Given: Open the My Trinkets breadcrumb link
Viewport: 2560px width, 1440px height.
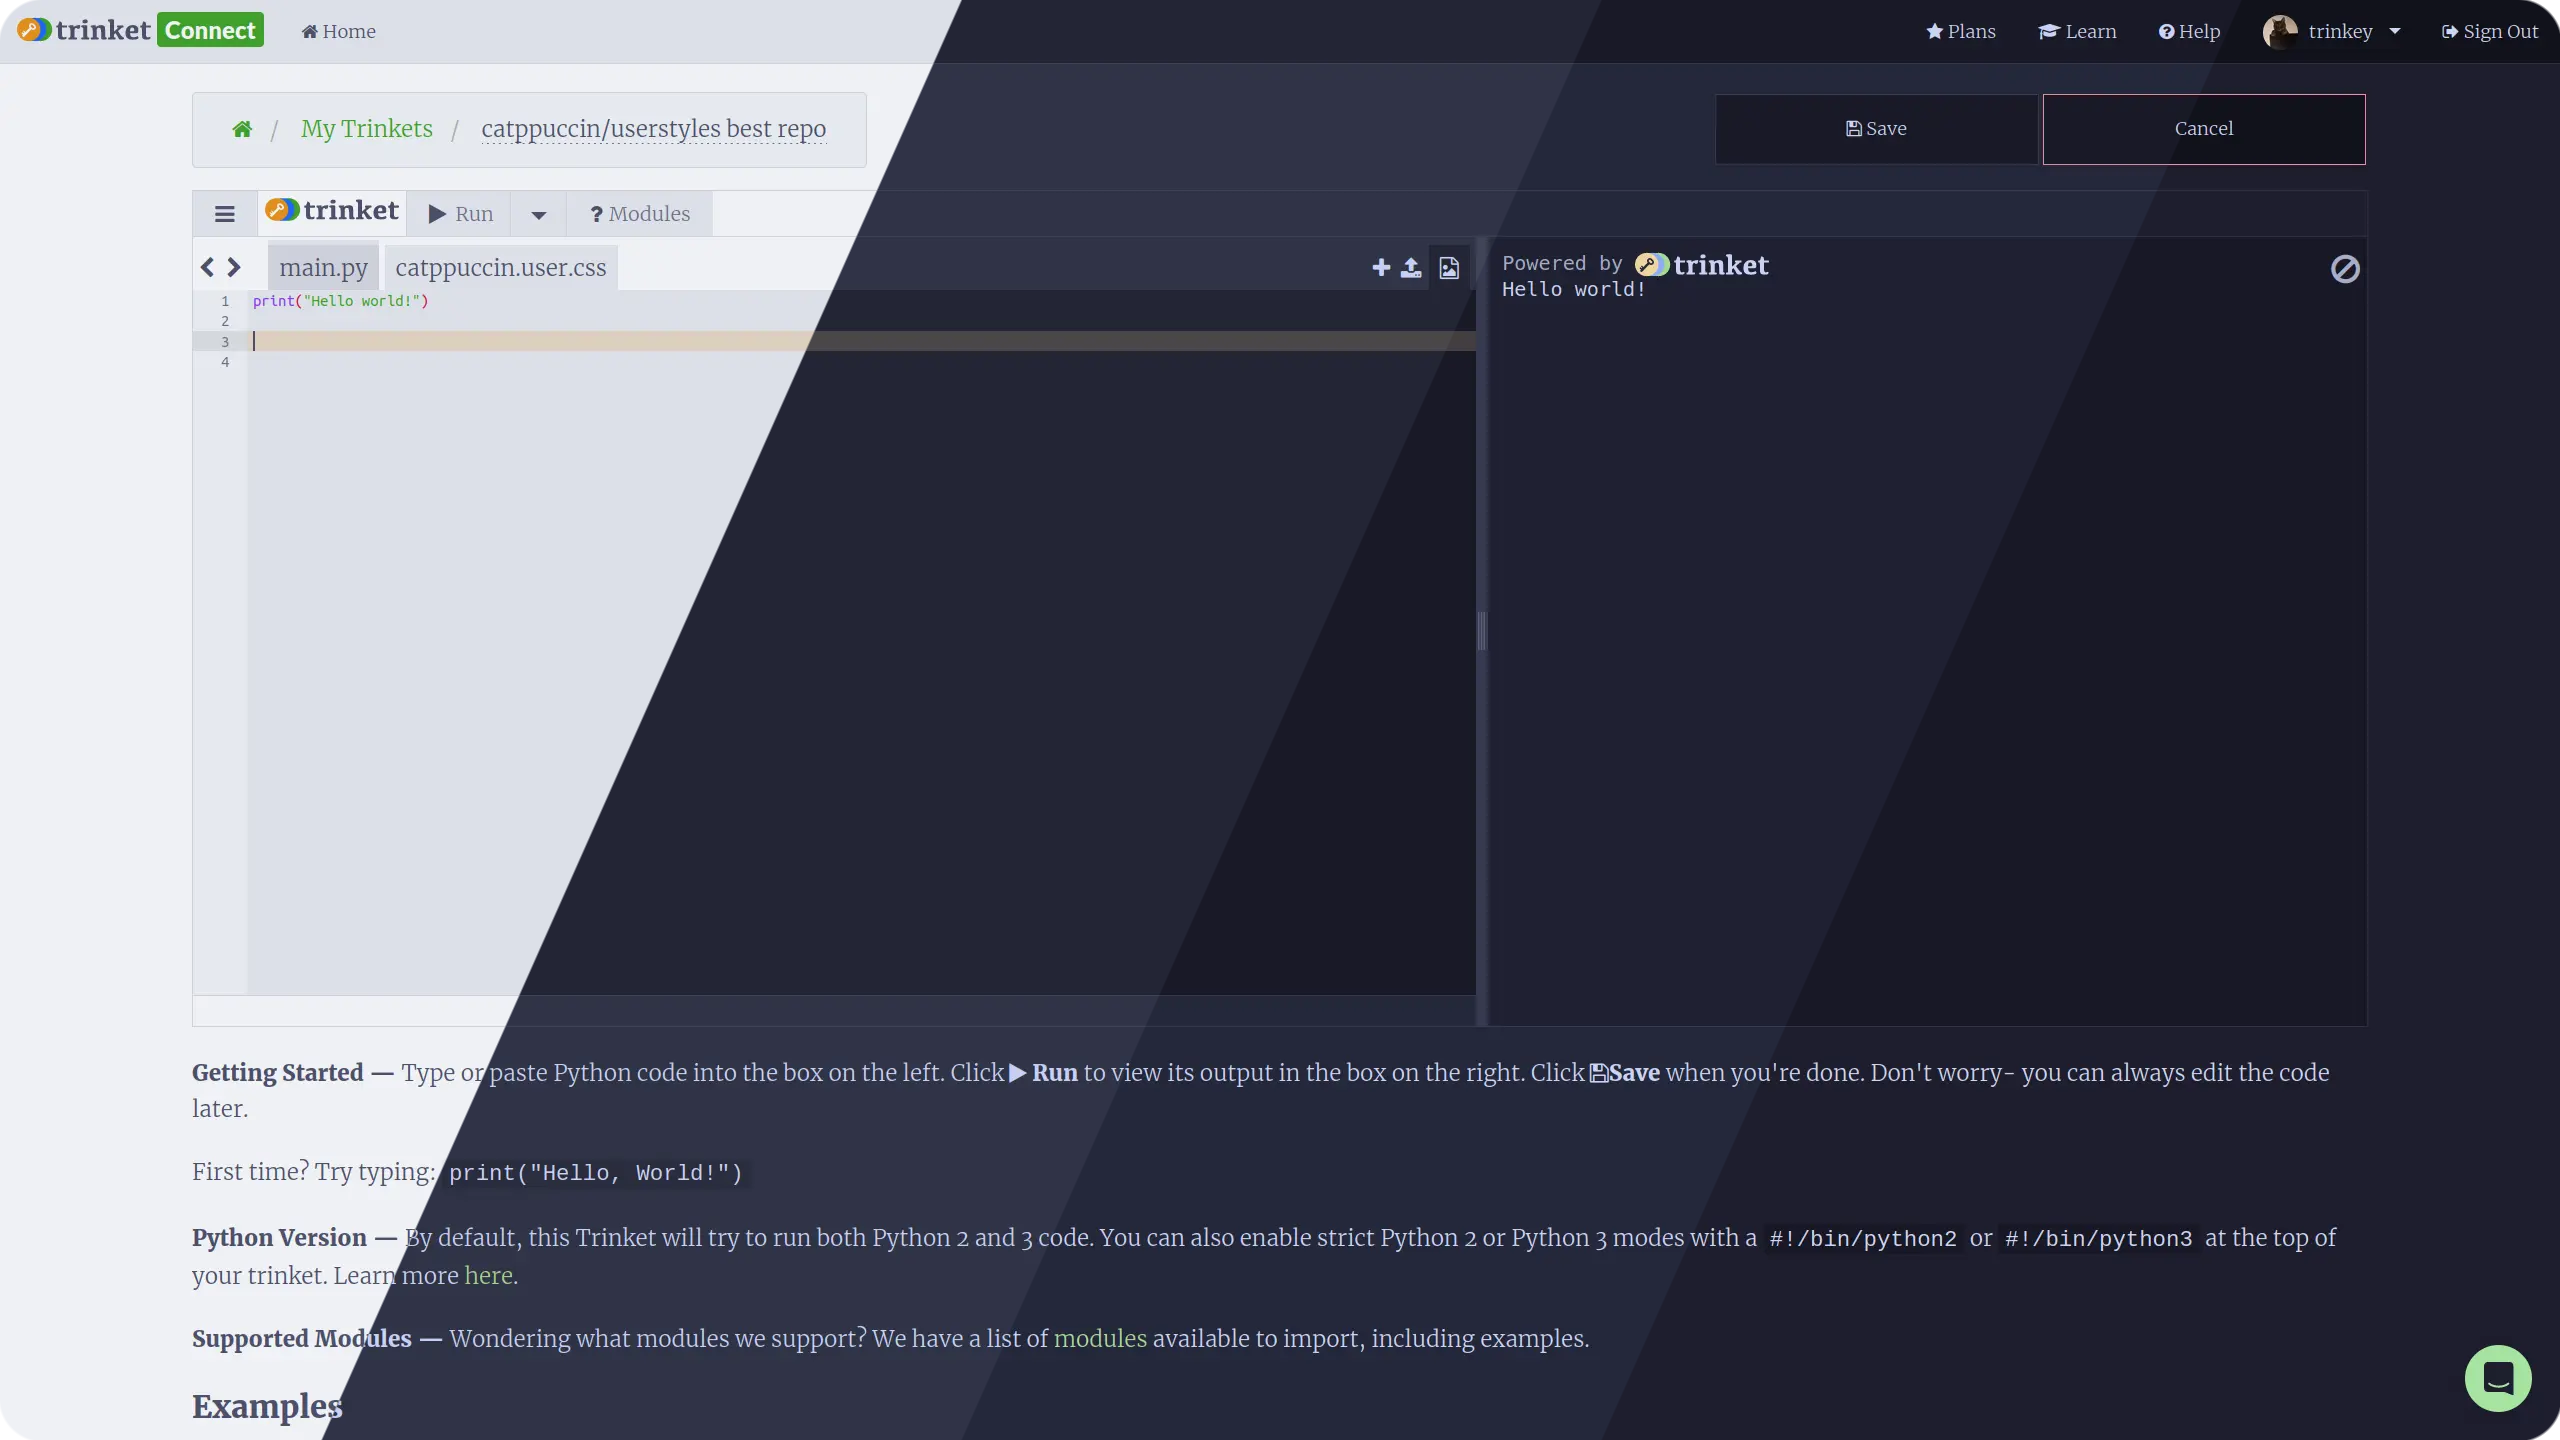Looking at the screenshot, I should 367,129.
